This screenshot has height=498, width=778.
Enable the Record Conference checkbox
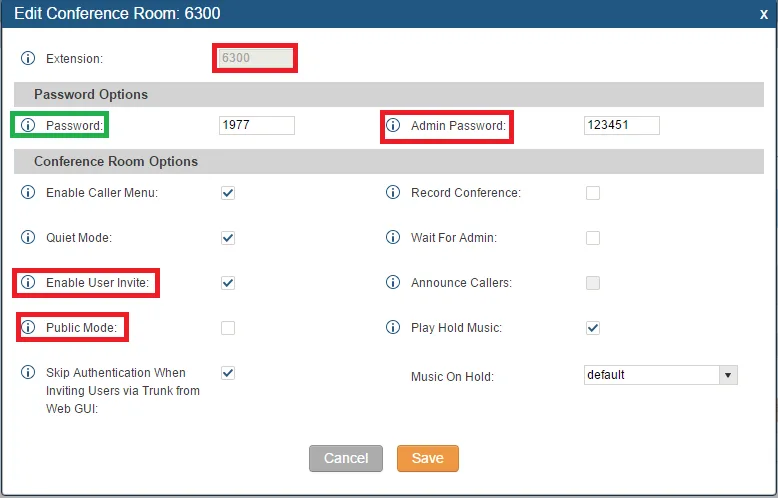(x=593, y=193)
